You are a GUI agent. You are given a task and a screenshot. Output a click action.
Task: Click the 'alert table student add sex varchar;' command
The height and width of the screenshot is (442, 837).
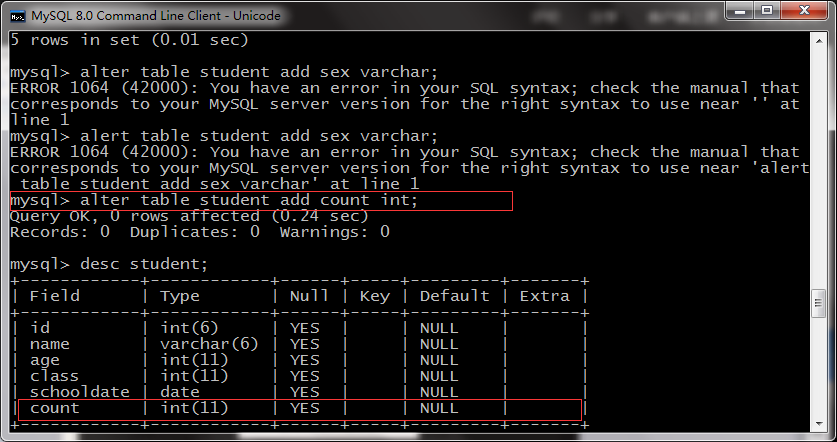click(x=259, y=136)
